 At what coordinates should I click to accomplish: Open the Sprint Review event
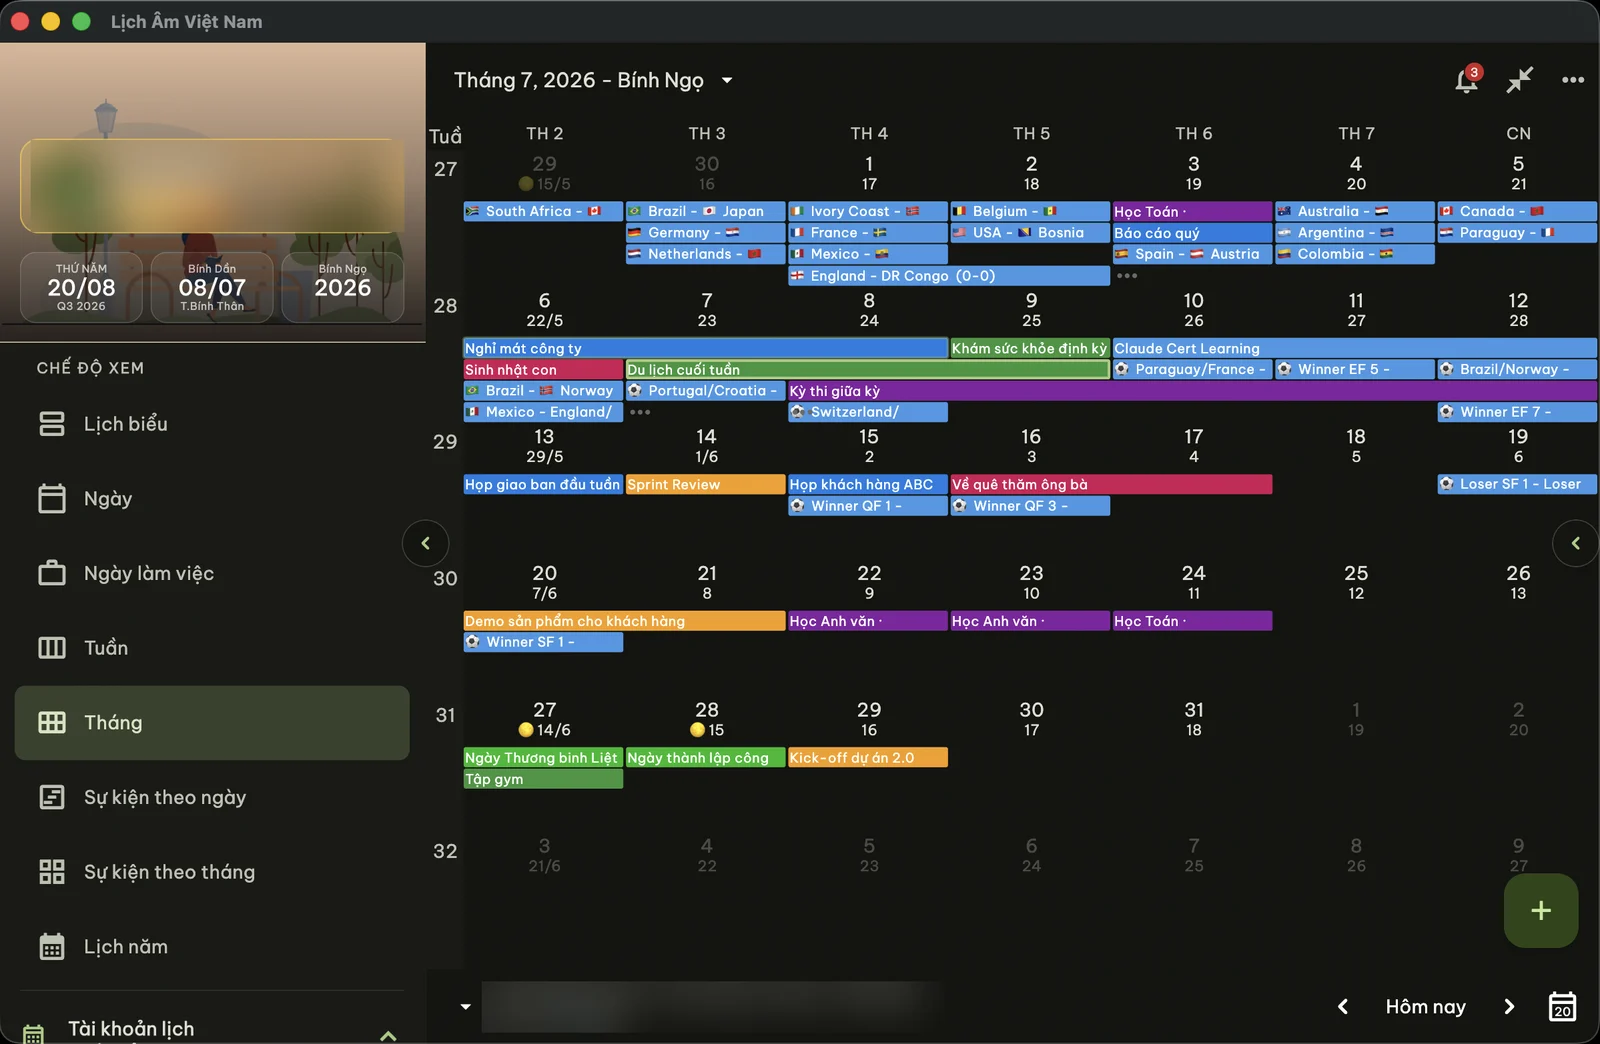705,484
